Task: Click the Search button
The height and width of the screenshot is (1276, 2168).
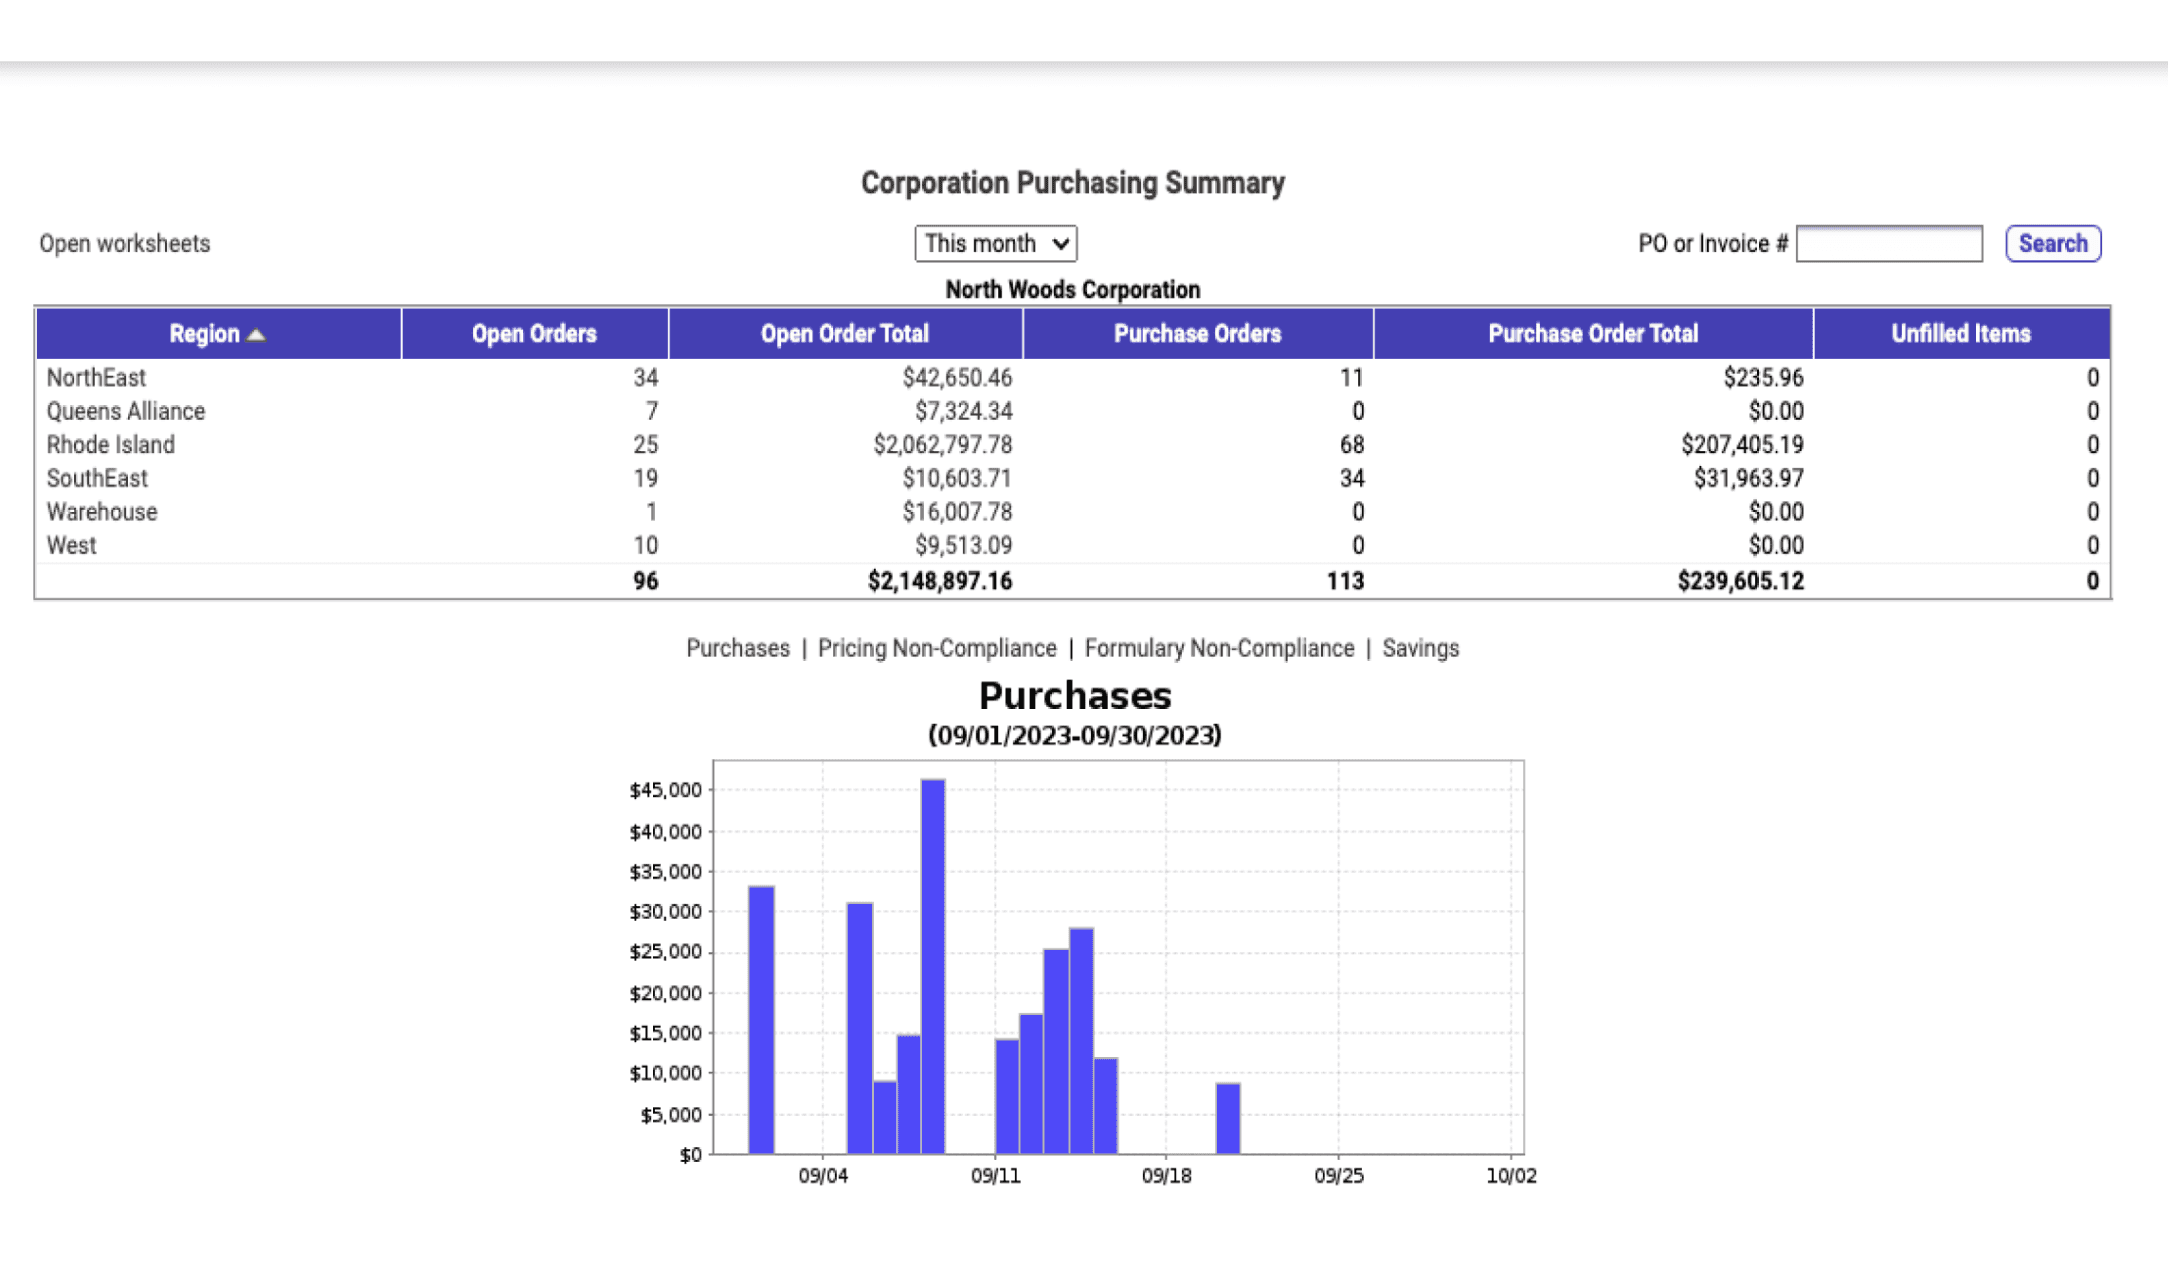Action: [2052, 243]
